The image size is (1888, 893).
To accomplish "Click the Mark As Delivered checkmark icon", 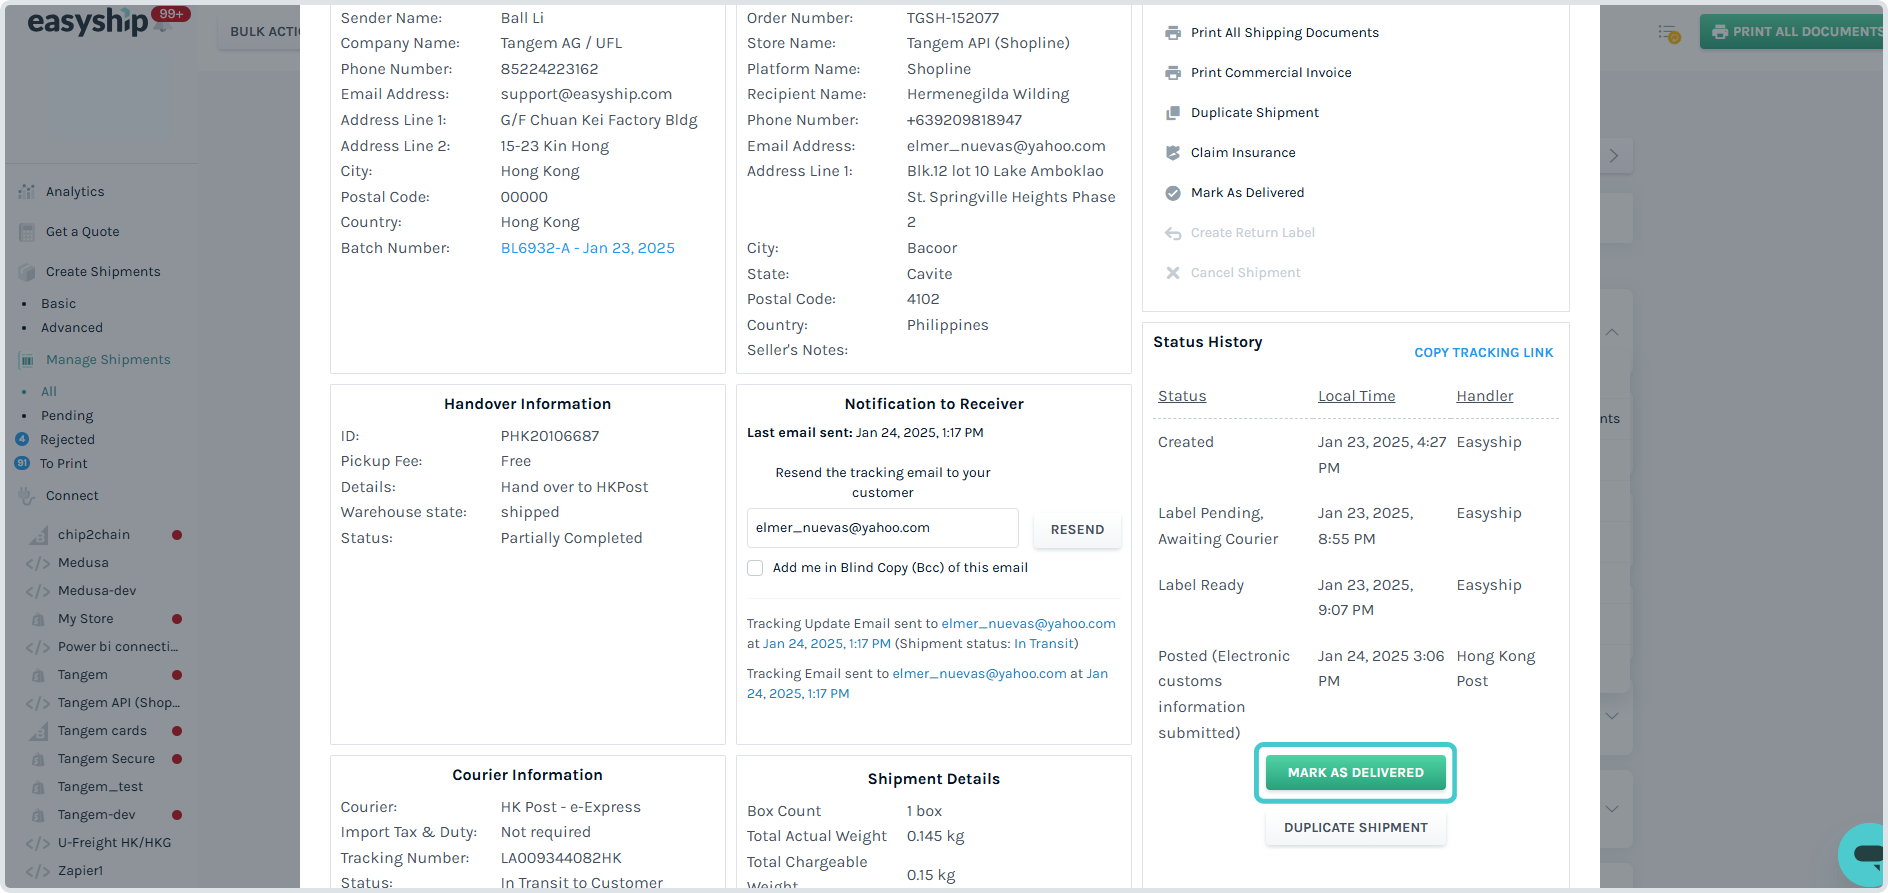I will coord(1173,193).
